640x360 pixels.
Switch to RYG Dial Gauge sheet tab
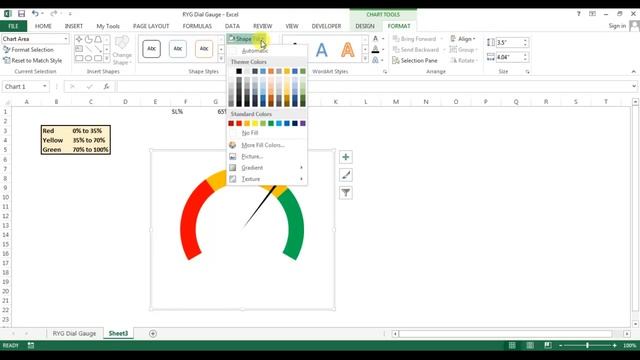(74, 333)
